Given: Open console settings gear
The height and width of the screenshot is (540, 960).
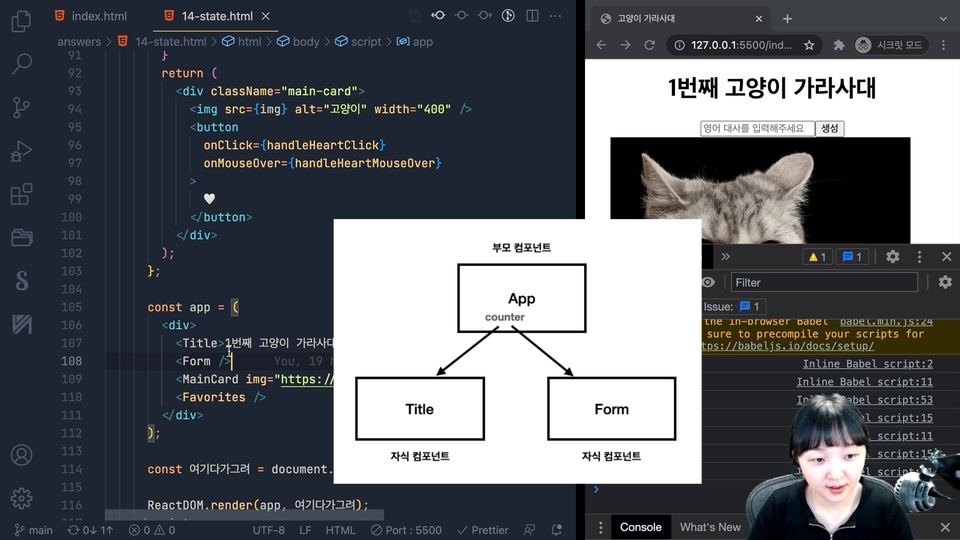Looking at the screenshot, I should tap(945, 282).
